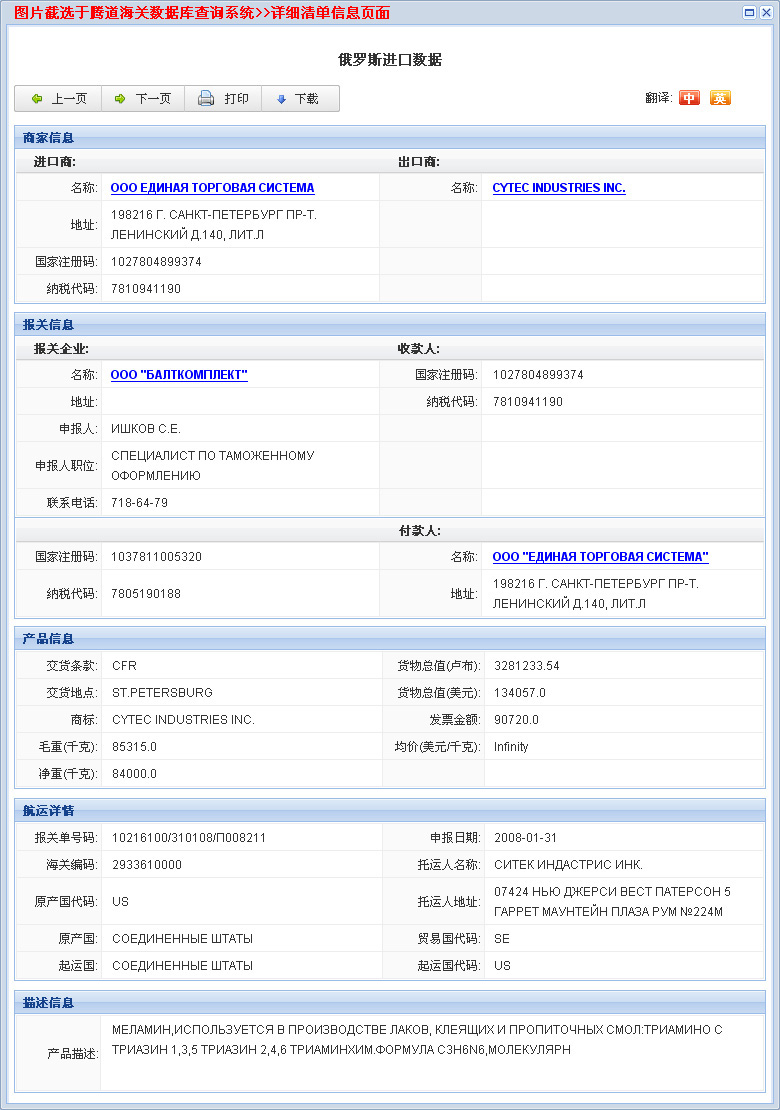Go to previous page with 上一页 button
780x1110 pixels.
58,99
